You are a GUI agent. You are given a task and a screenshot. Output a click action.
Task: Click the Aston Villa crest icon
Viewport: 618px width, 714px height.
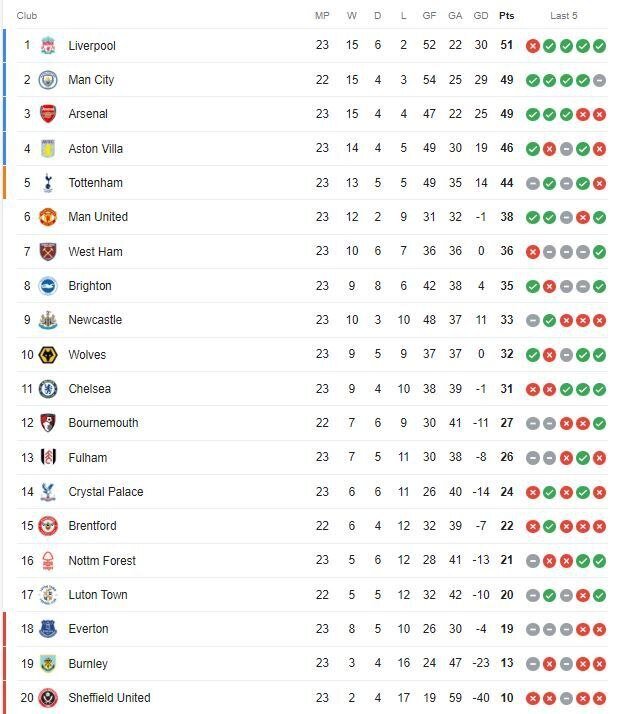pos(48,148)
